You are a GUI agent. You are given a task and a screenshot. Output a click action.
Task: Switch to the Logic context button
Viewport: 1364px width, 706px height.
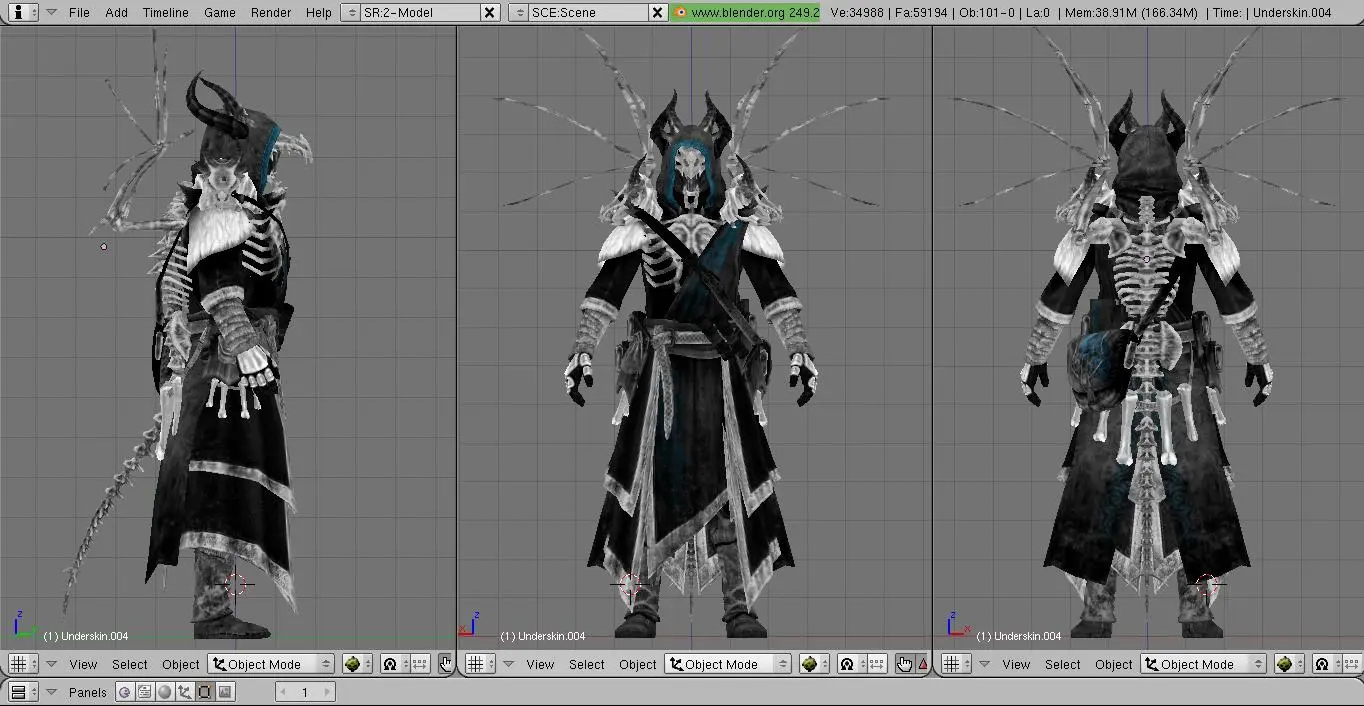click(125, 692)
